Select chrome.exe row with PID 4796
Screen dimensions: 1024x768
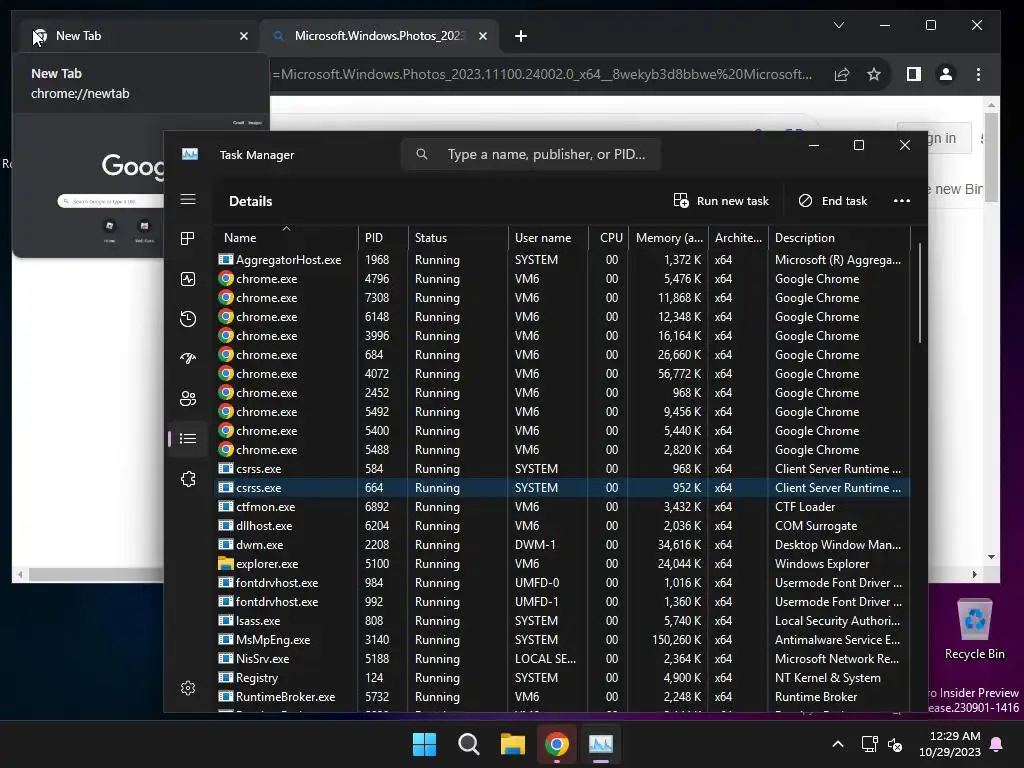[x=562, y=279]
